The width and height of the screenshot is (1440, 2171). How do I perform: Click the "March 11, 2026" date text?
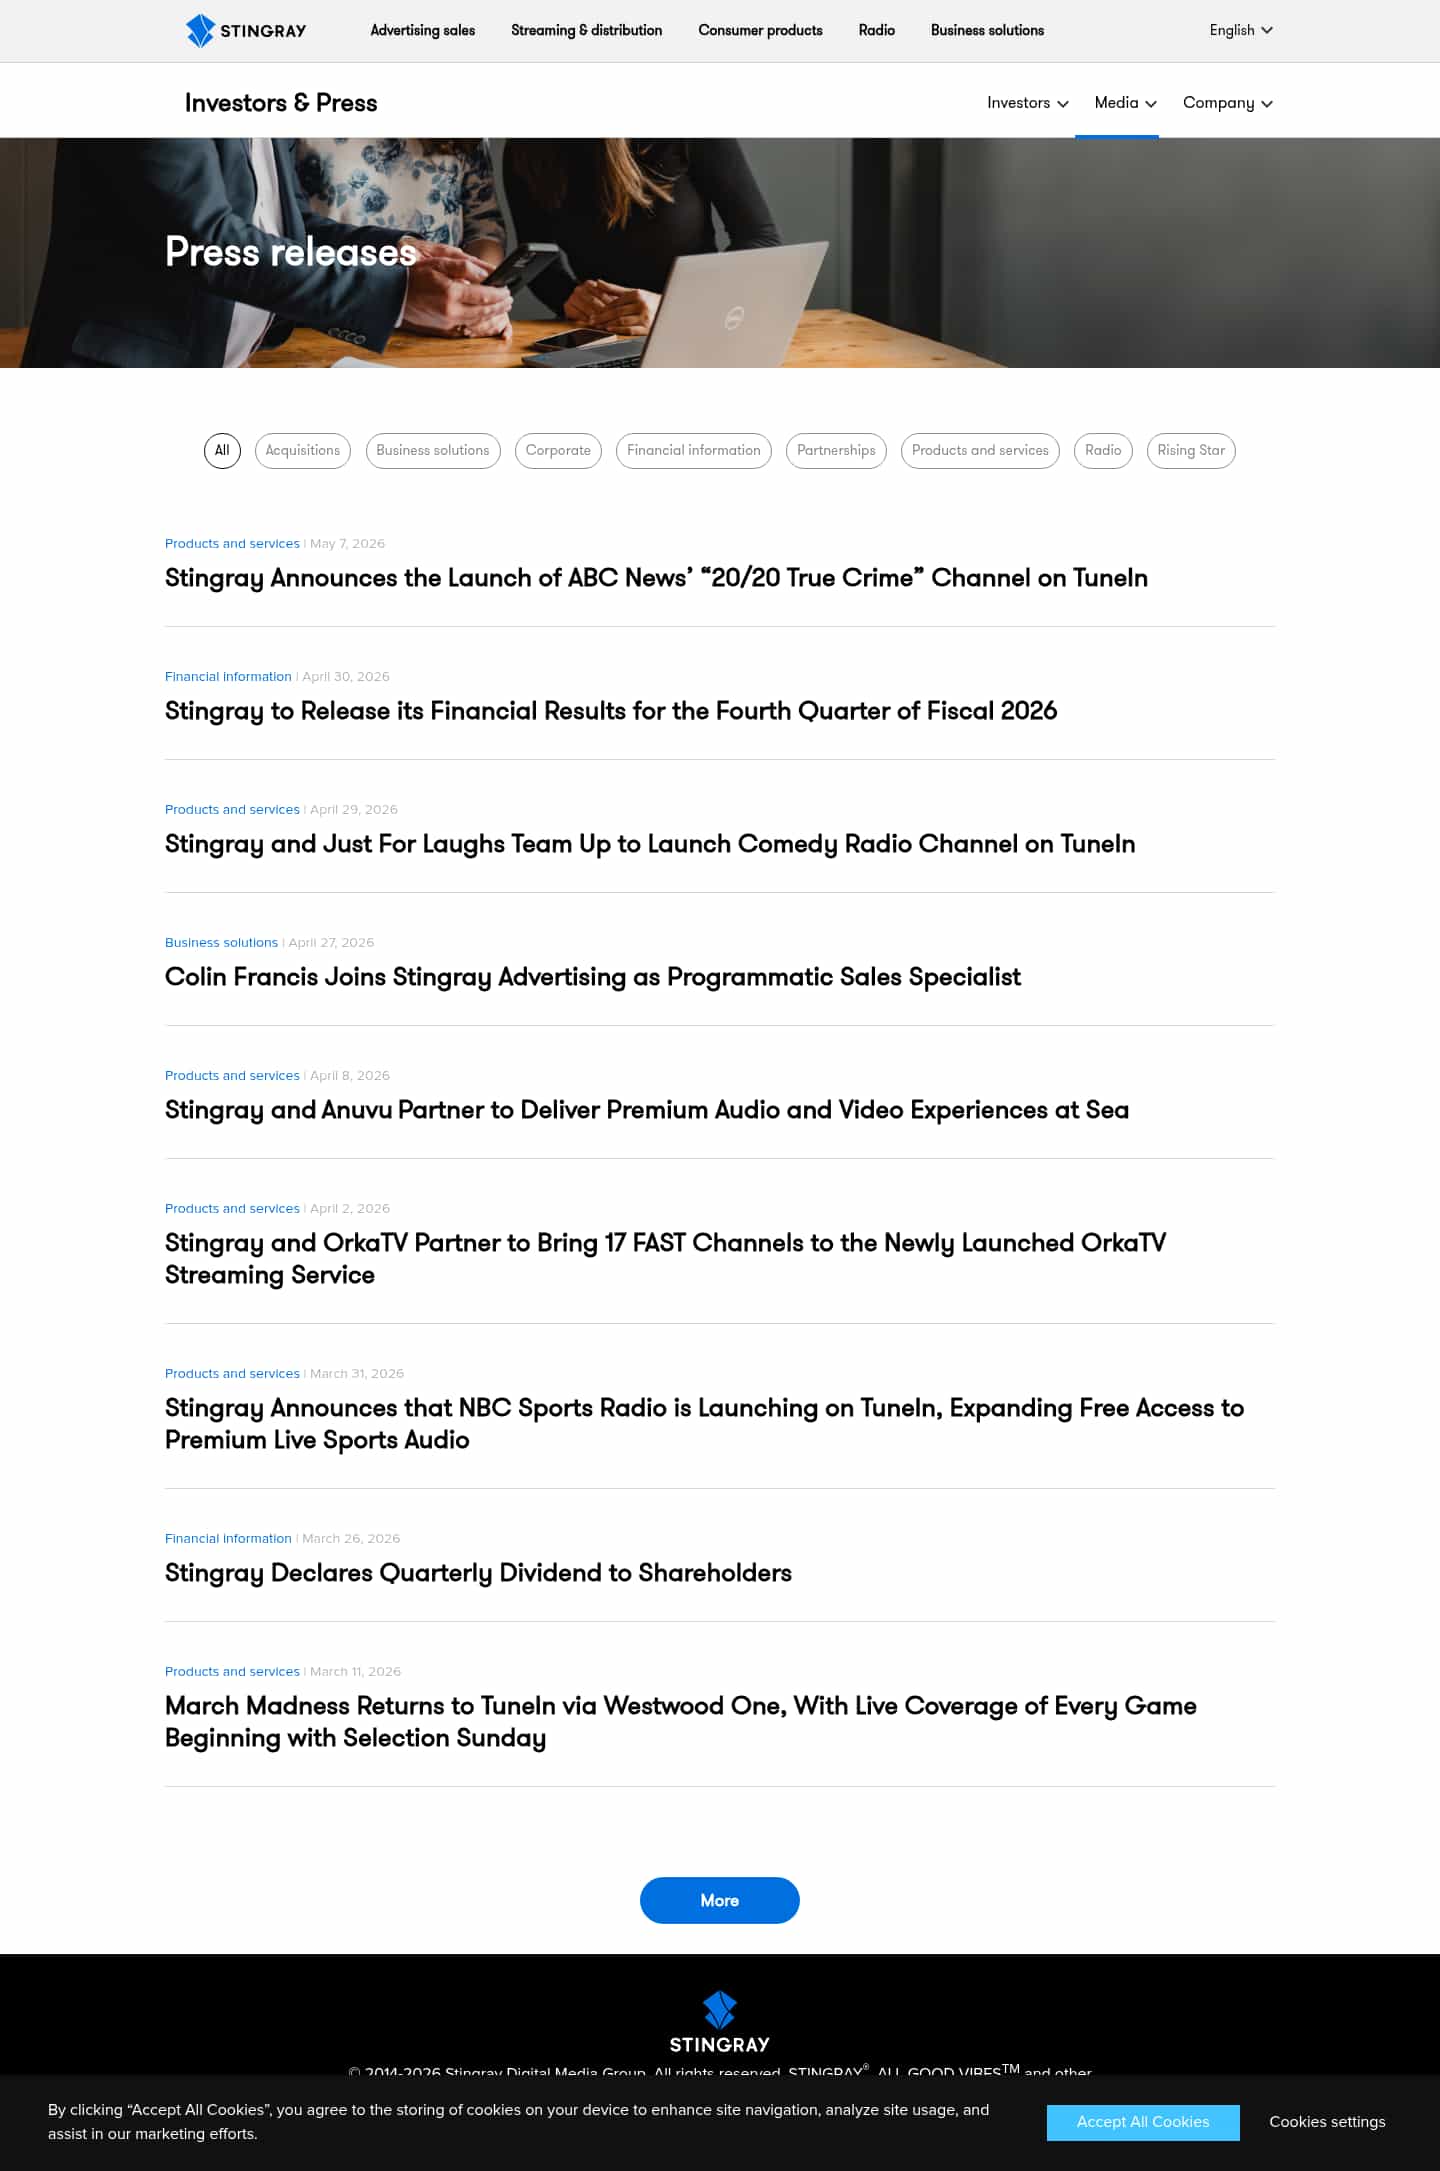(355, 1672)
